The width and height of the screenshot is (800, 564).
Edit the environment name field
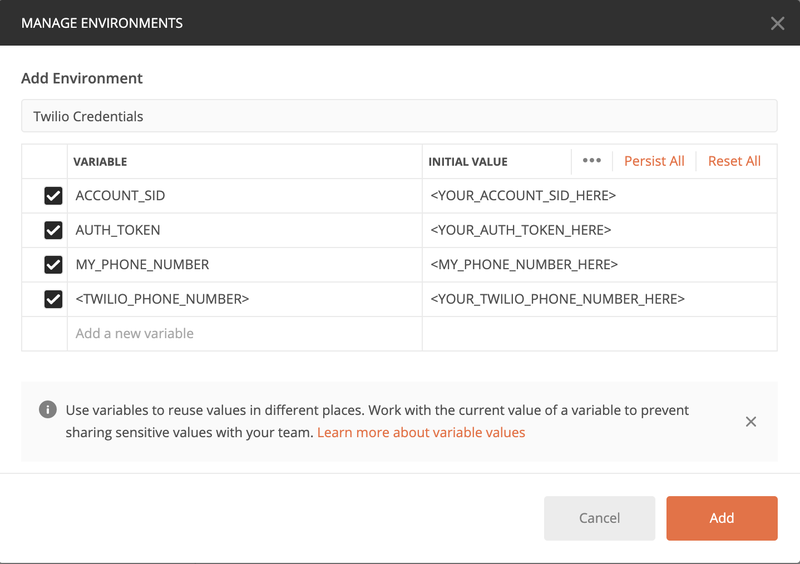(x=399, y=116)
